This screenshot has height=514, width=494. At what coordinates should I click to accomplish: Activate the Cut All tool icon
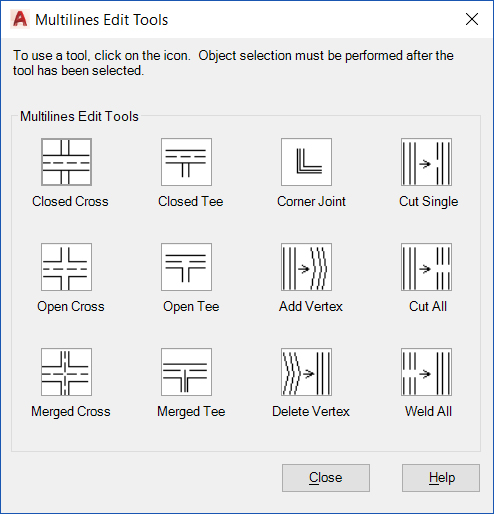(426, 267)
